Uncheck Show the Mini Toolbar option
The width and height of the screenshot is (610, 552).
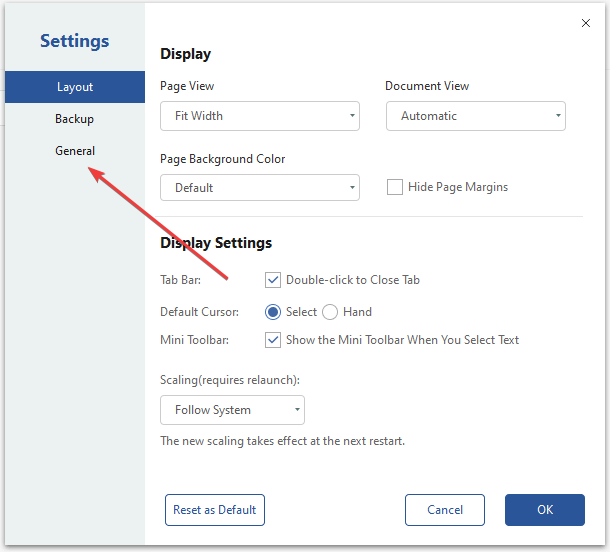pyautogui.click(x=273, y=340)
